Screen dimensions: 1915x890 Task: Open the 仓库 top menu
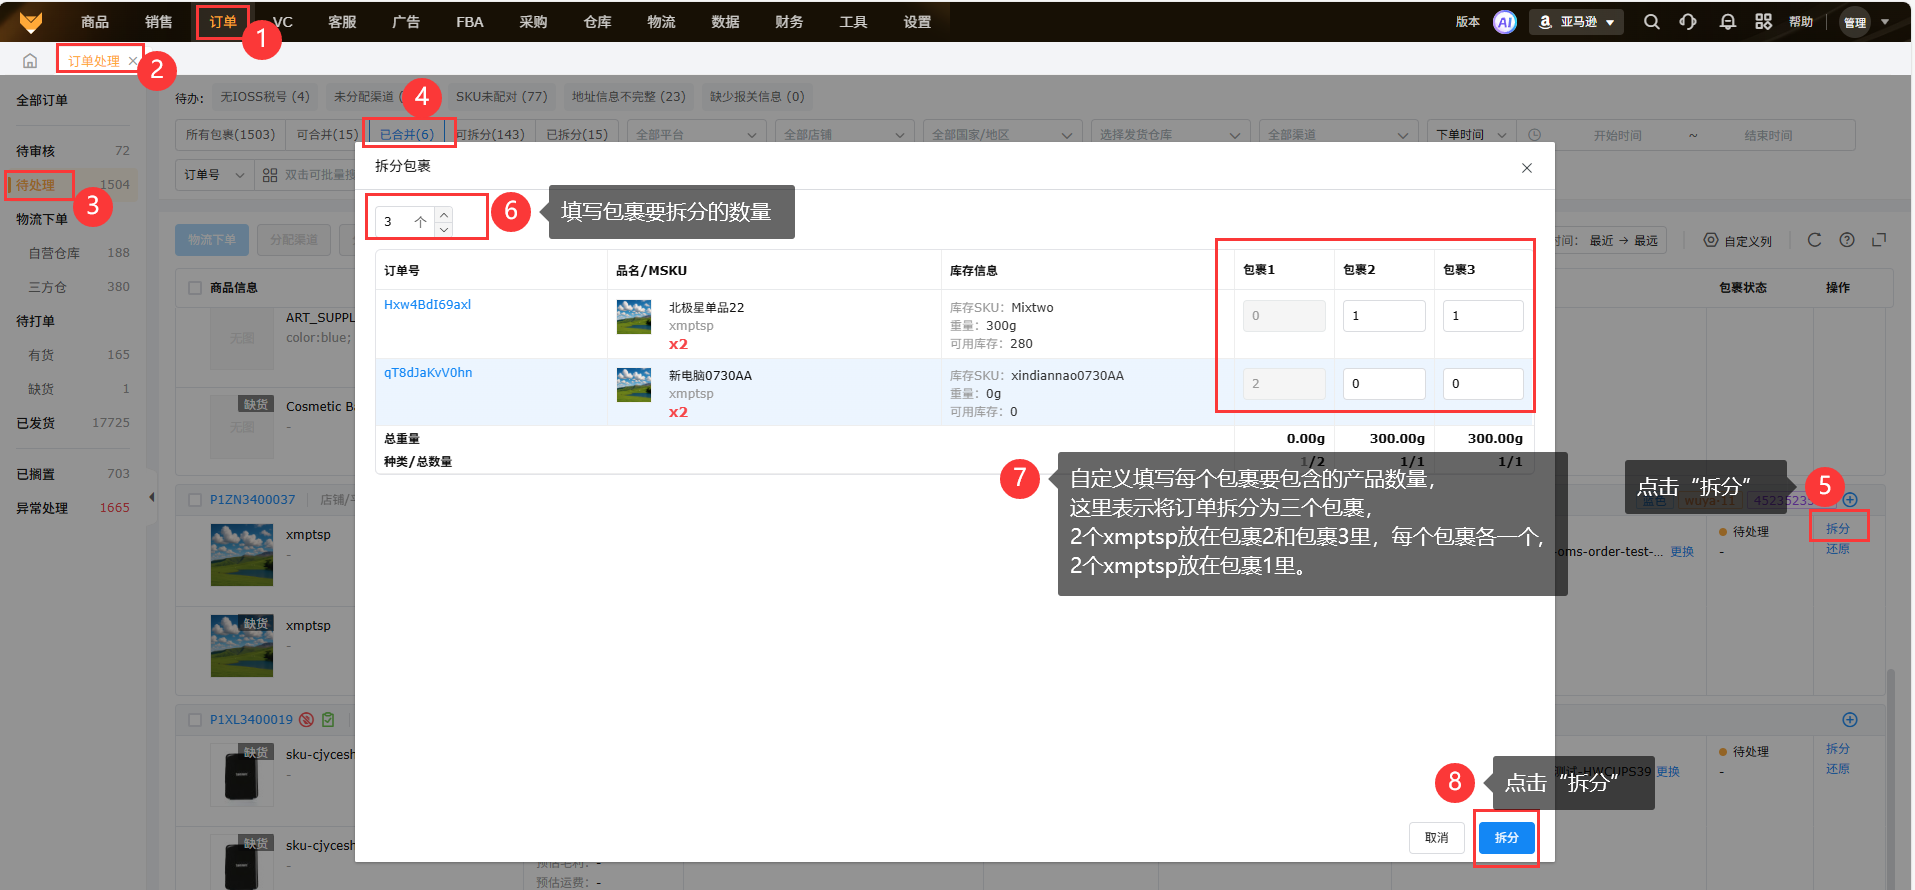tap(598, 22)
